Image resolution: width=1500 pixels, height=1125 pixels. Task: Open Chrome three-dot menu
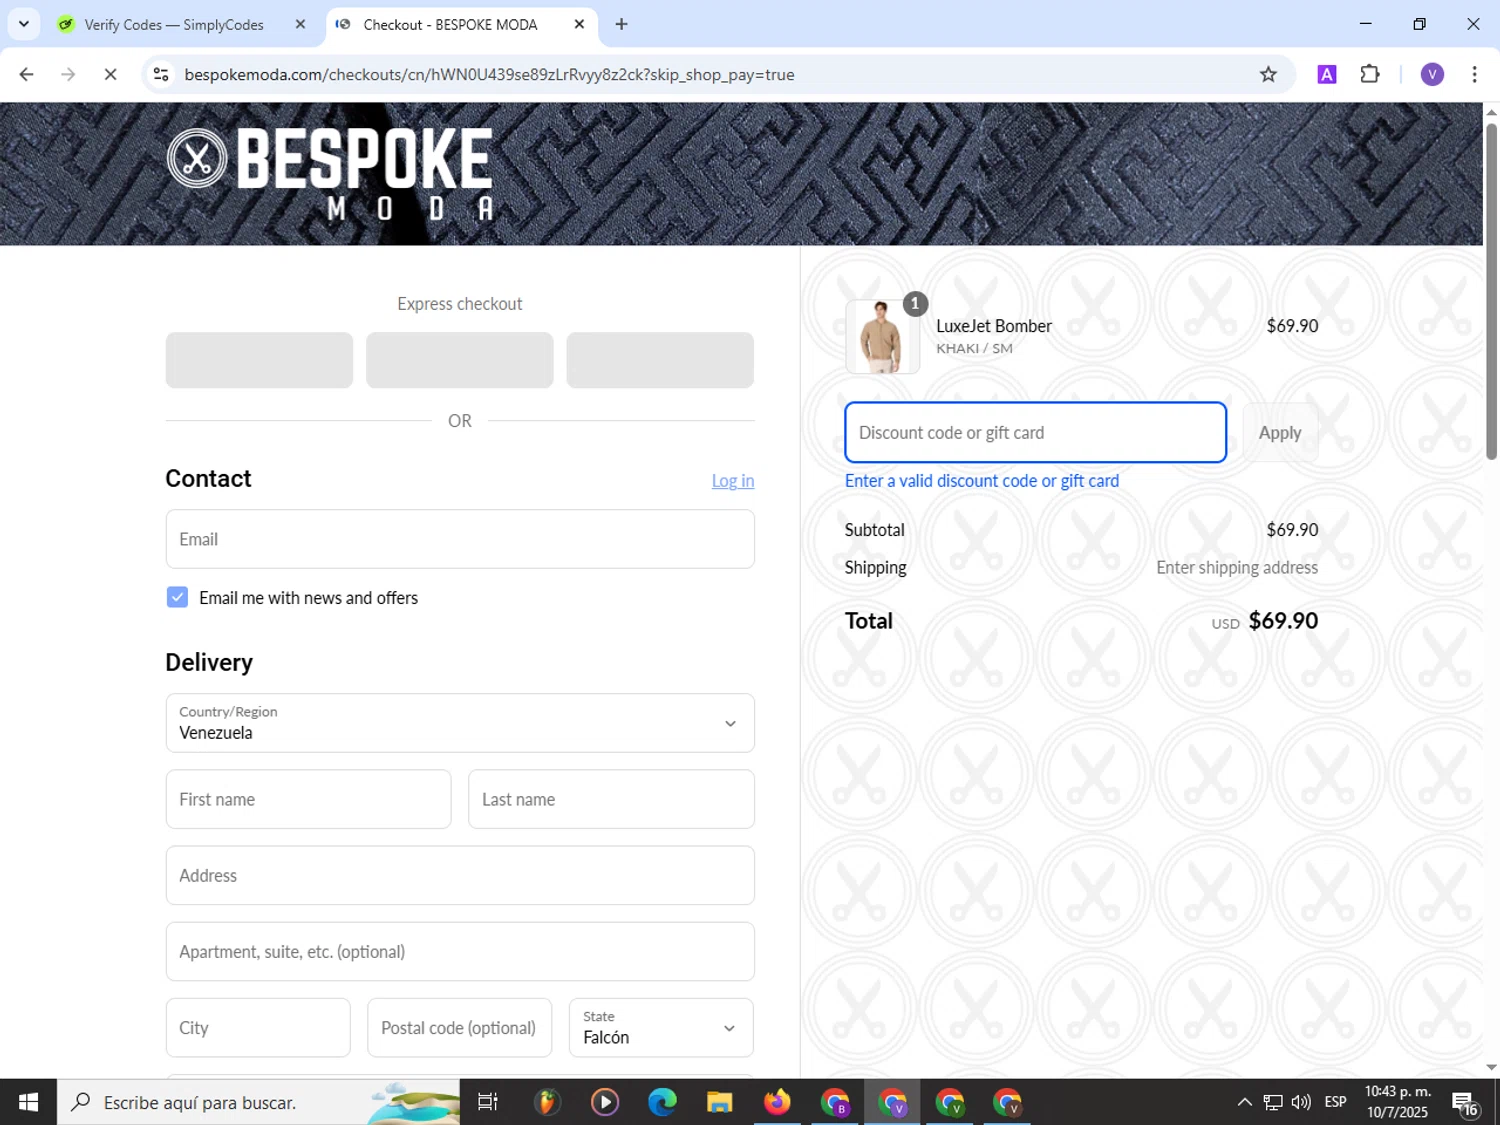pyautogui.click(x=1474, y=74)
